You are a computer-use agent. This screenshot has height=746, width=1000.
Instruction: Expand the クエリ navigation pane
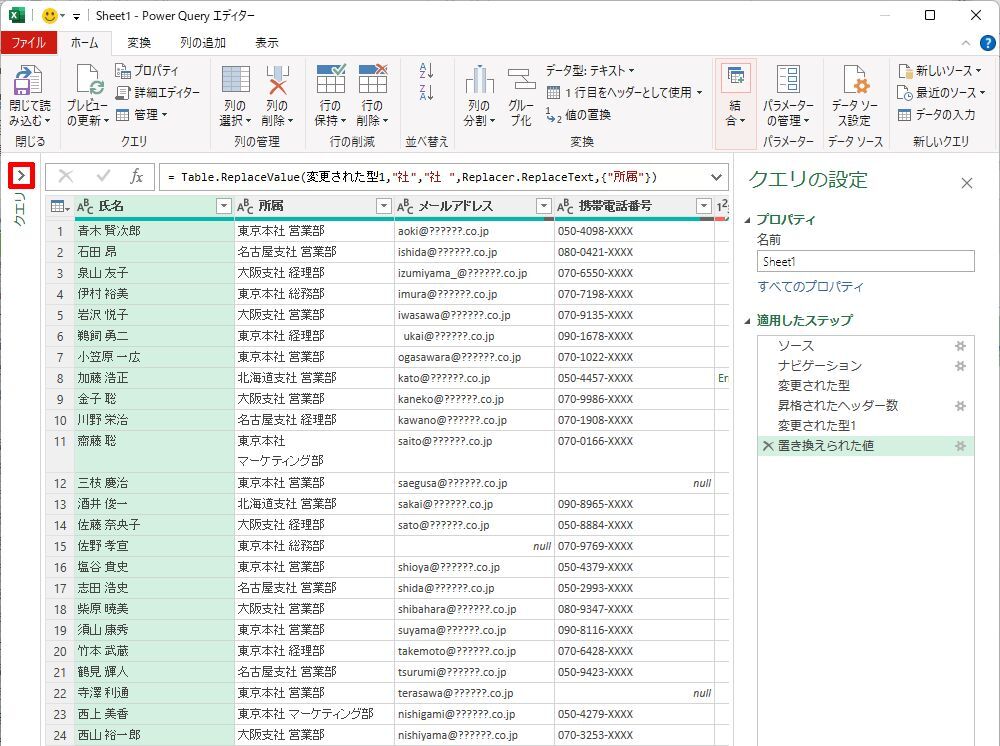tap(21, 175)
